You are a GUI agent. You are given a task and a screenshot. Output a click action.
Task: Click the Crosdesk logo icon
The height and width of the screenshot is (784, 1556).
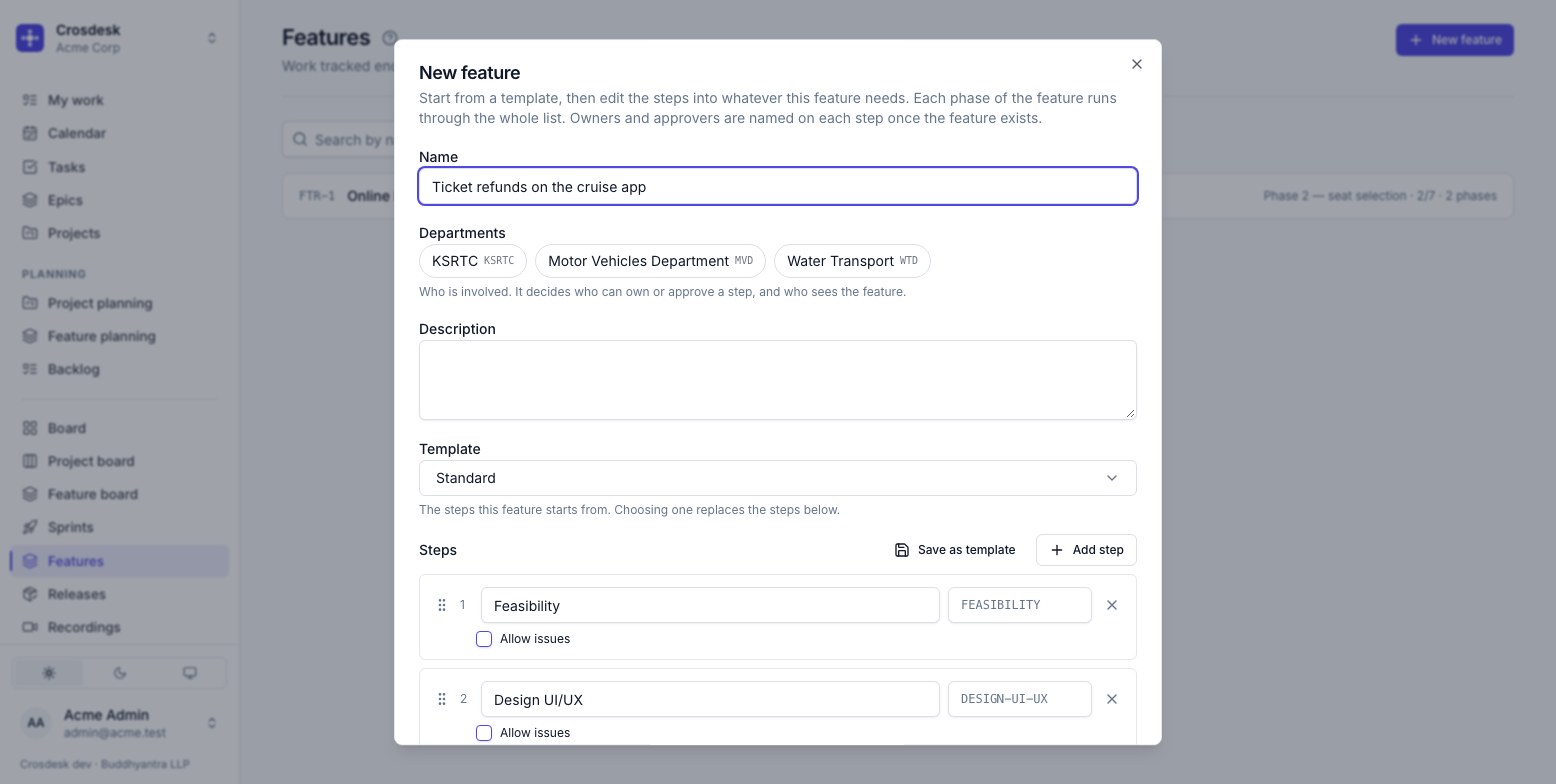pos(30,38)
